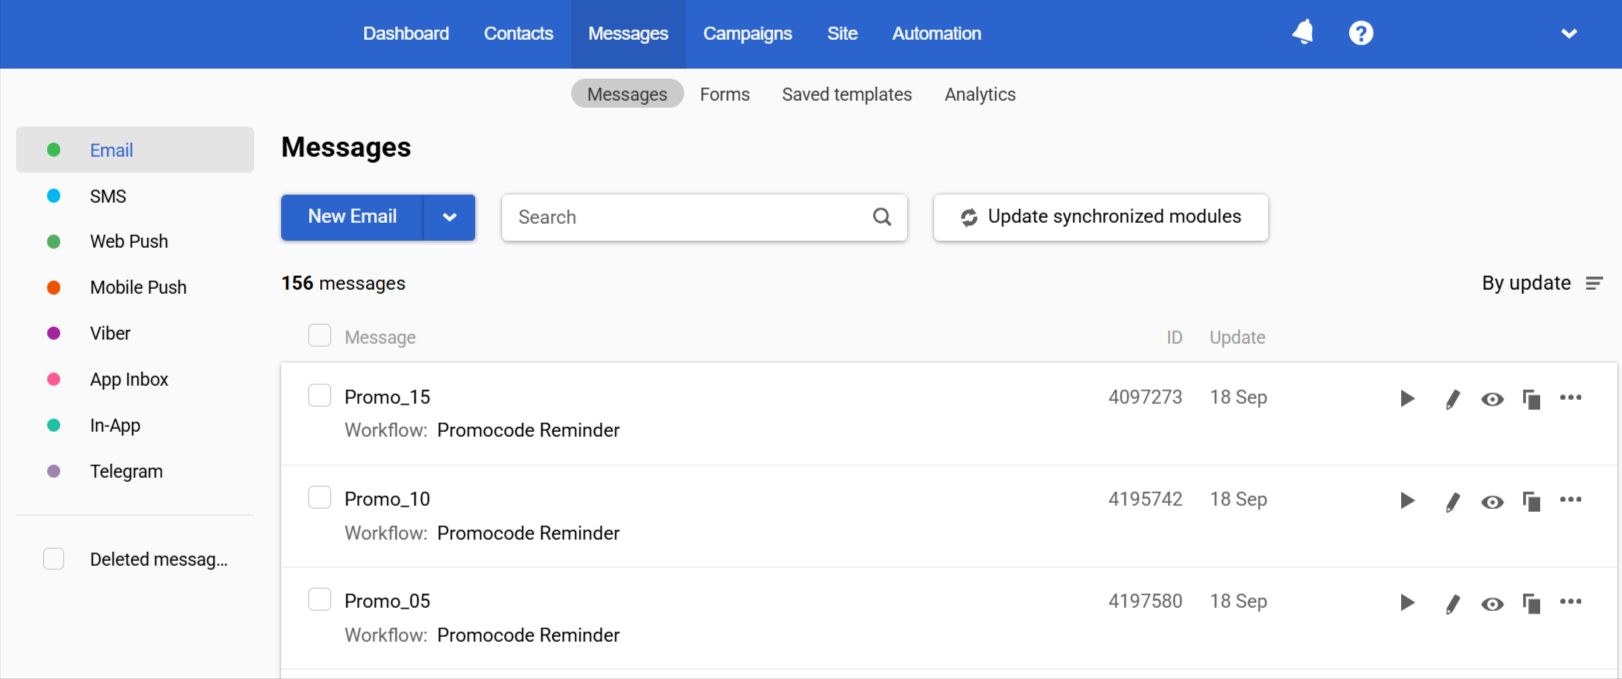Launch campaign for Promo_05 with play icon
Viewport: 1622px width, 679px height.
1407,602
